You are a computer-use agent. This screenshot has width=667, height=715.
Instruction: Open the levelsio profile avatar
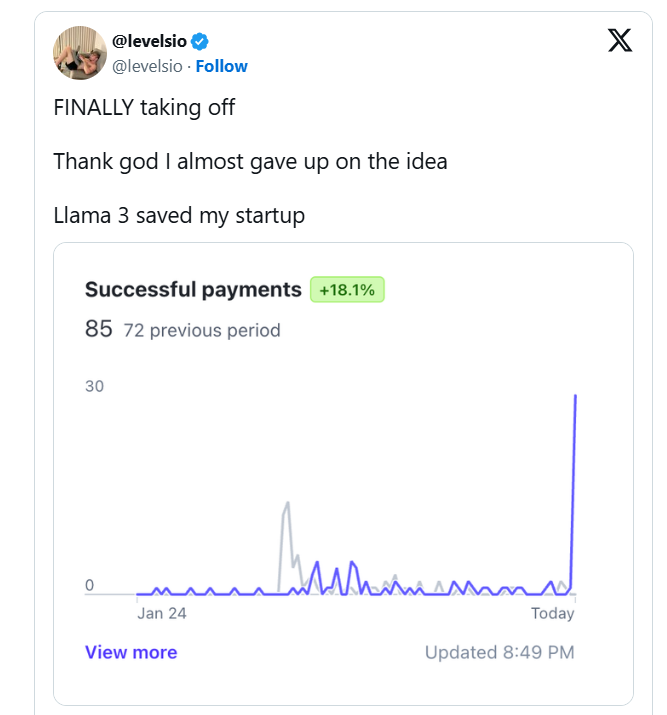[80, 53]
